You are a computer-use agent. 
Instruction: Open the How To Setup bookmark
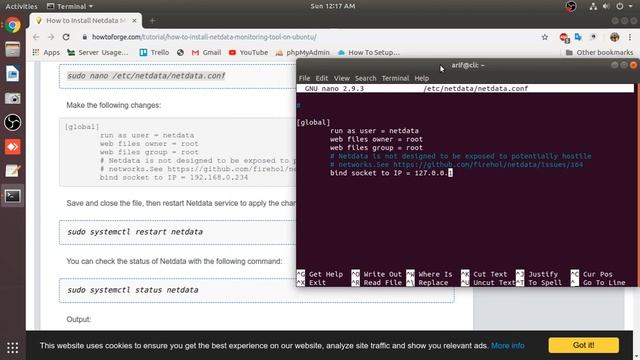pyautogui.click(x=369, y=53)
